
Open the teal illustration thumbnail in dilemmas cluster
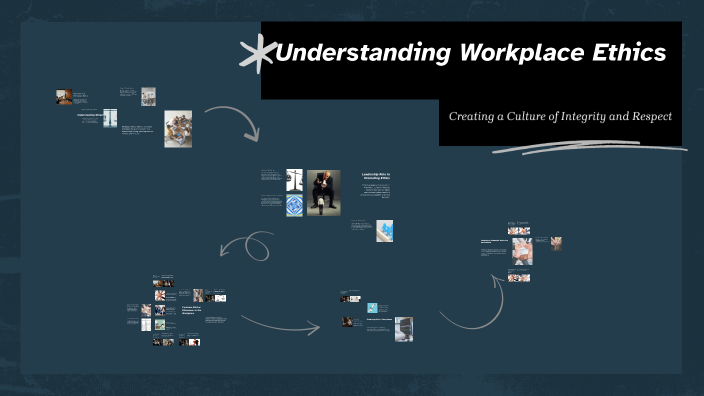pos(160,324)
